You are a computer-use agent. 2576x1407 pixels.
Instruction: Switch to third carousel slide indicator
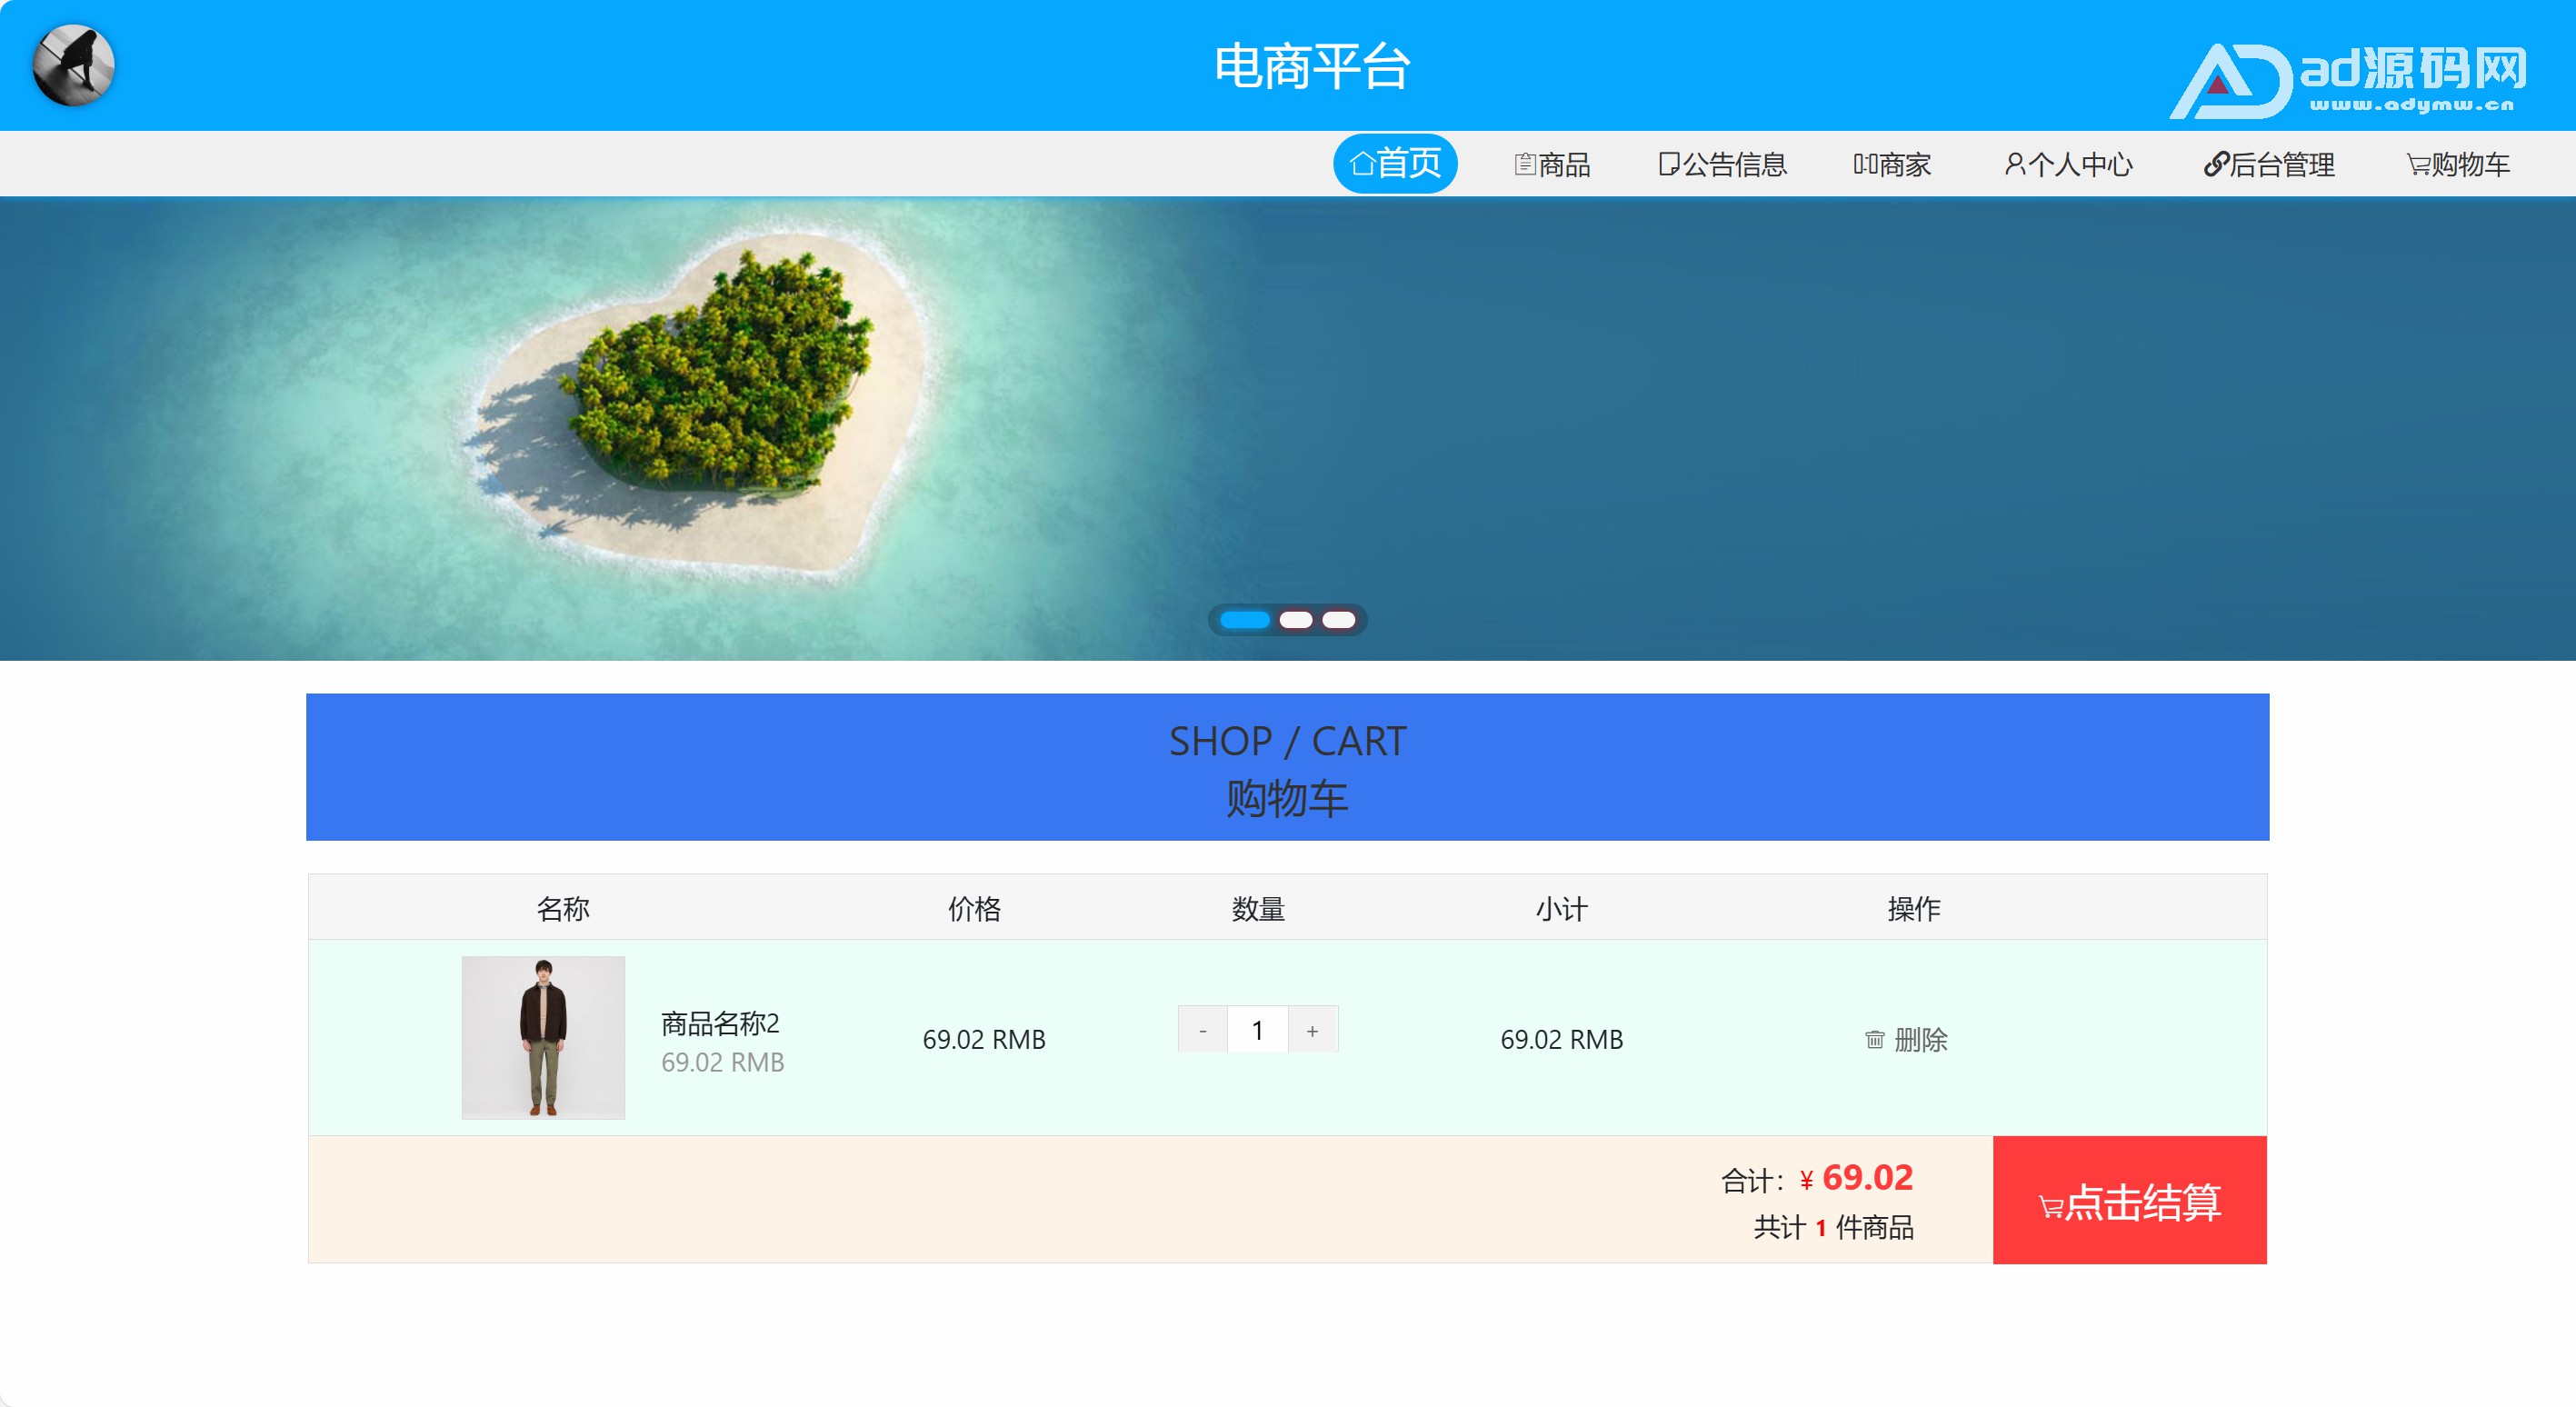(1339, 620)
